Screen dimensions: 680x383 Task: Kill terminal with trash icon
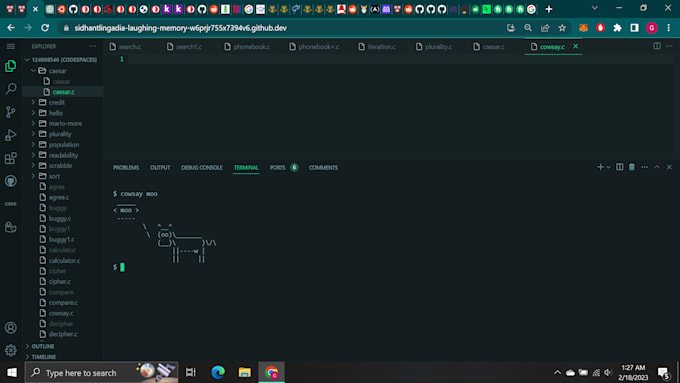632,167
